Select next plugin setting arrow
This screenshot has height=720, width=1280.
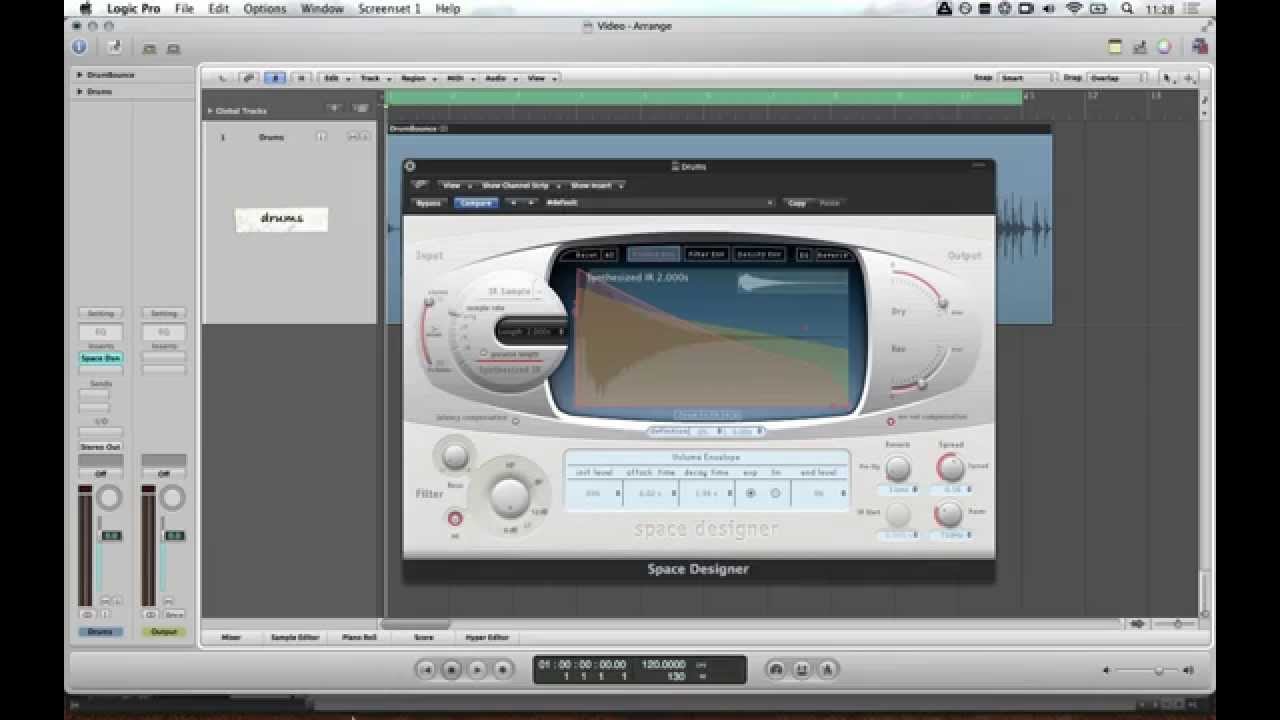pos(530,203)
